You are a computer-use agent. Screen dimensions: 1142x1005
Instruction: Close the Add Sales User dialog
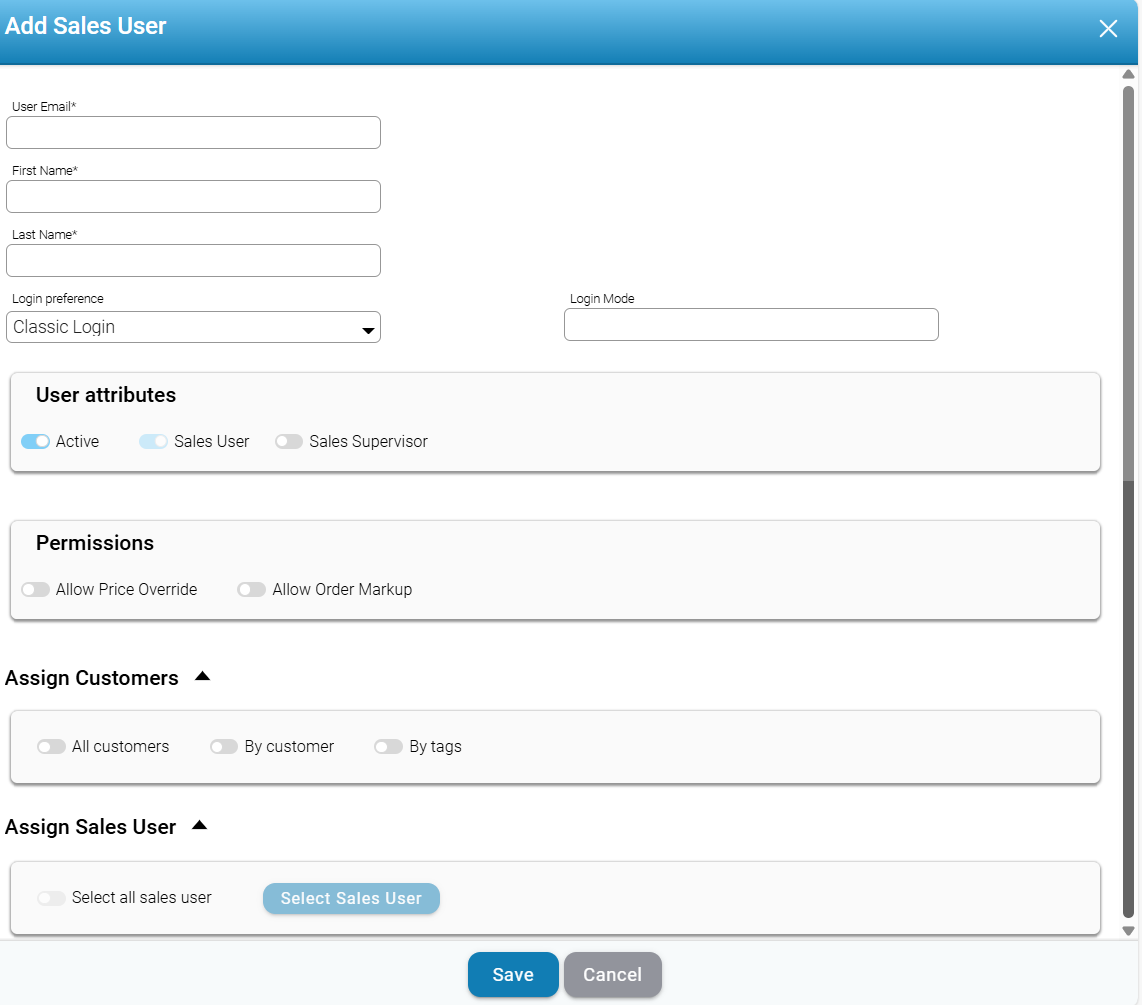tap(1108, 29)
